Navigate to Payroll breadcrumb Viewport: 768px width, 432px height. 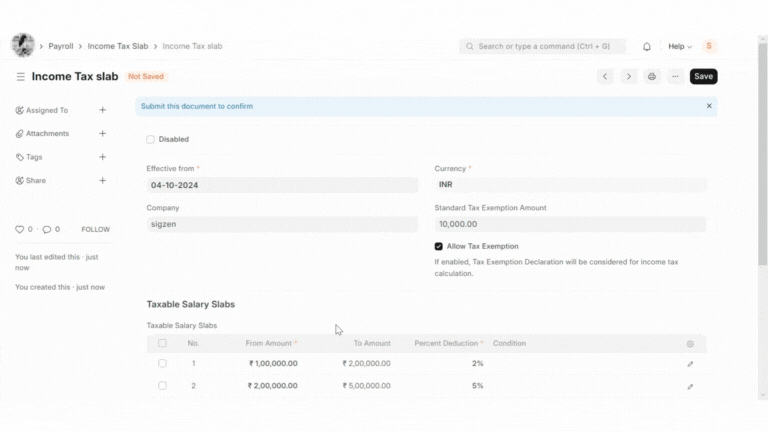[61, 46]
